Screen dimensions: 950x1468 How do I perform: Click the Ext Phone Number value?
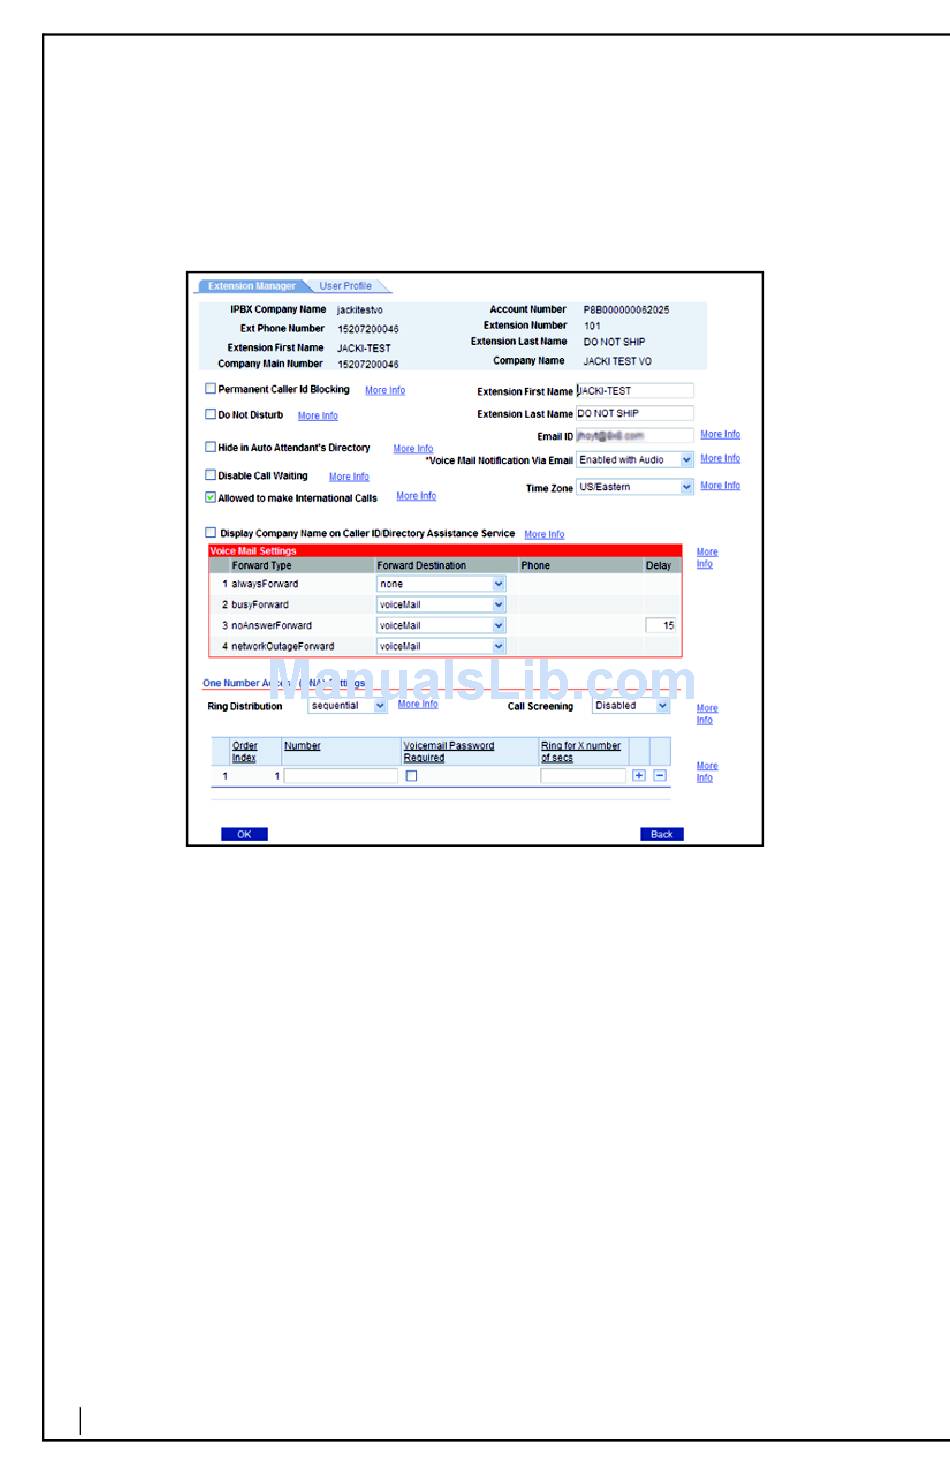coord(368,329)
